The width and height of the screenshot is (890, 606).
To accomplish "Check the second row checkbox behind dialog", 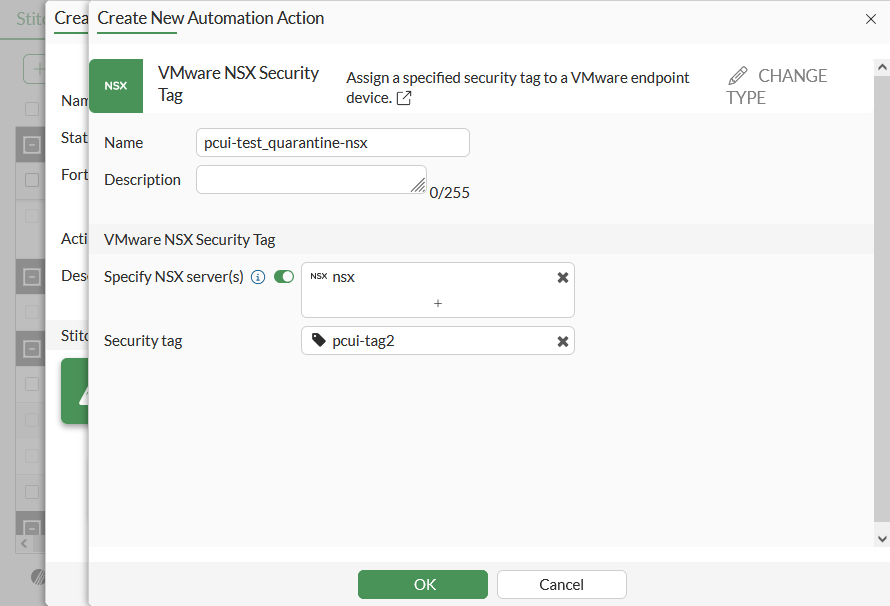I will tap(32, 180).
